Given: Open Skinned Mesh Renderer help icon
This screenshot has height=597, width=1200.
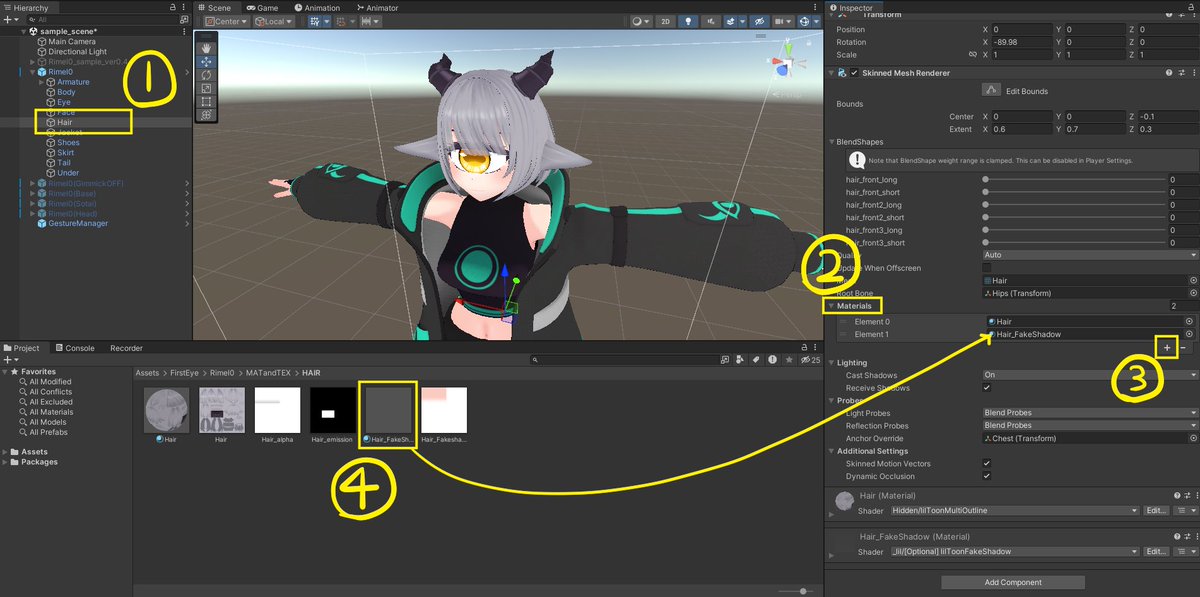Looking at the screenshot, I should point(1169,73).
